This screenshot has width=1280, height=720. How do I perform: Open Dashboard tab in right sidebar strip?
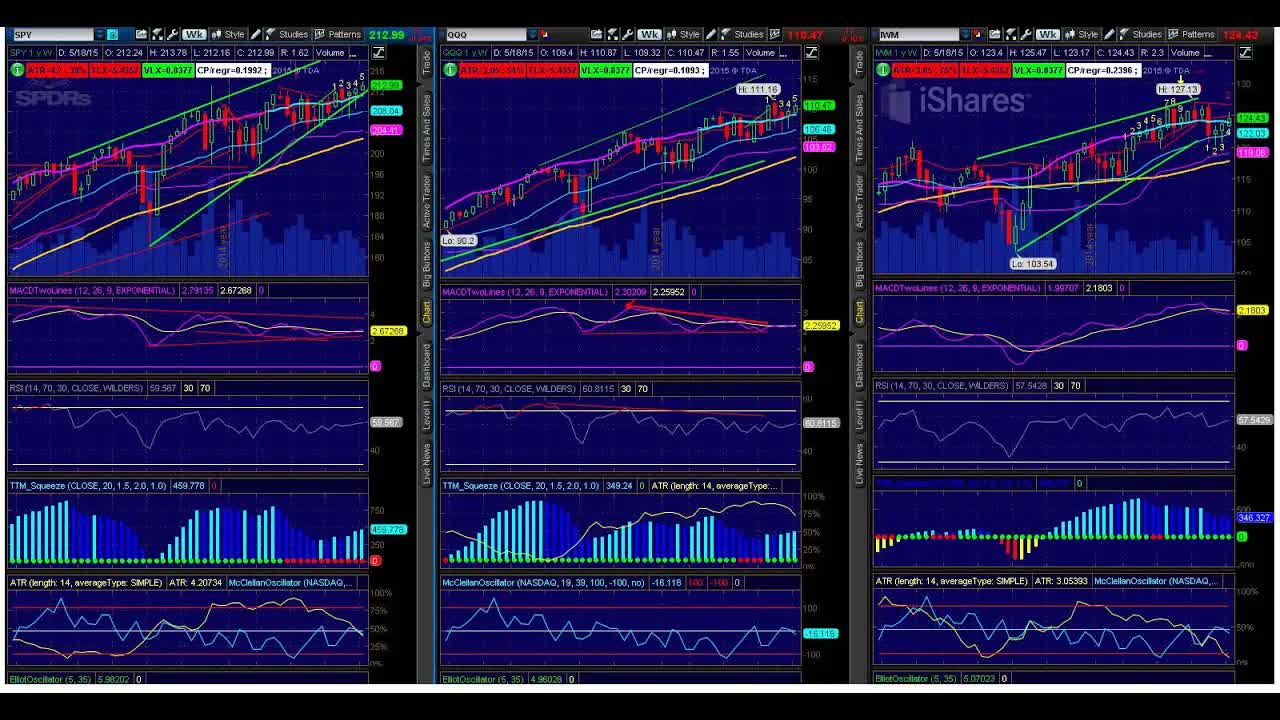tap(858, 365)
